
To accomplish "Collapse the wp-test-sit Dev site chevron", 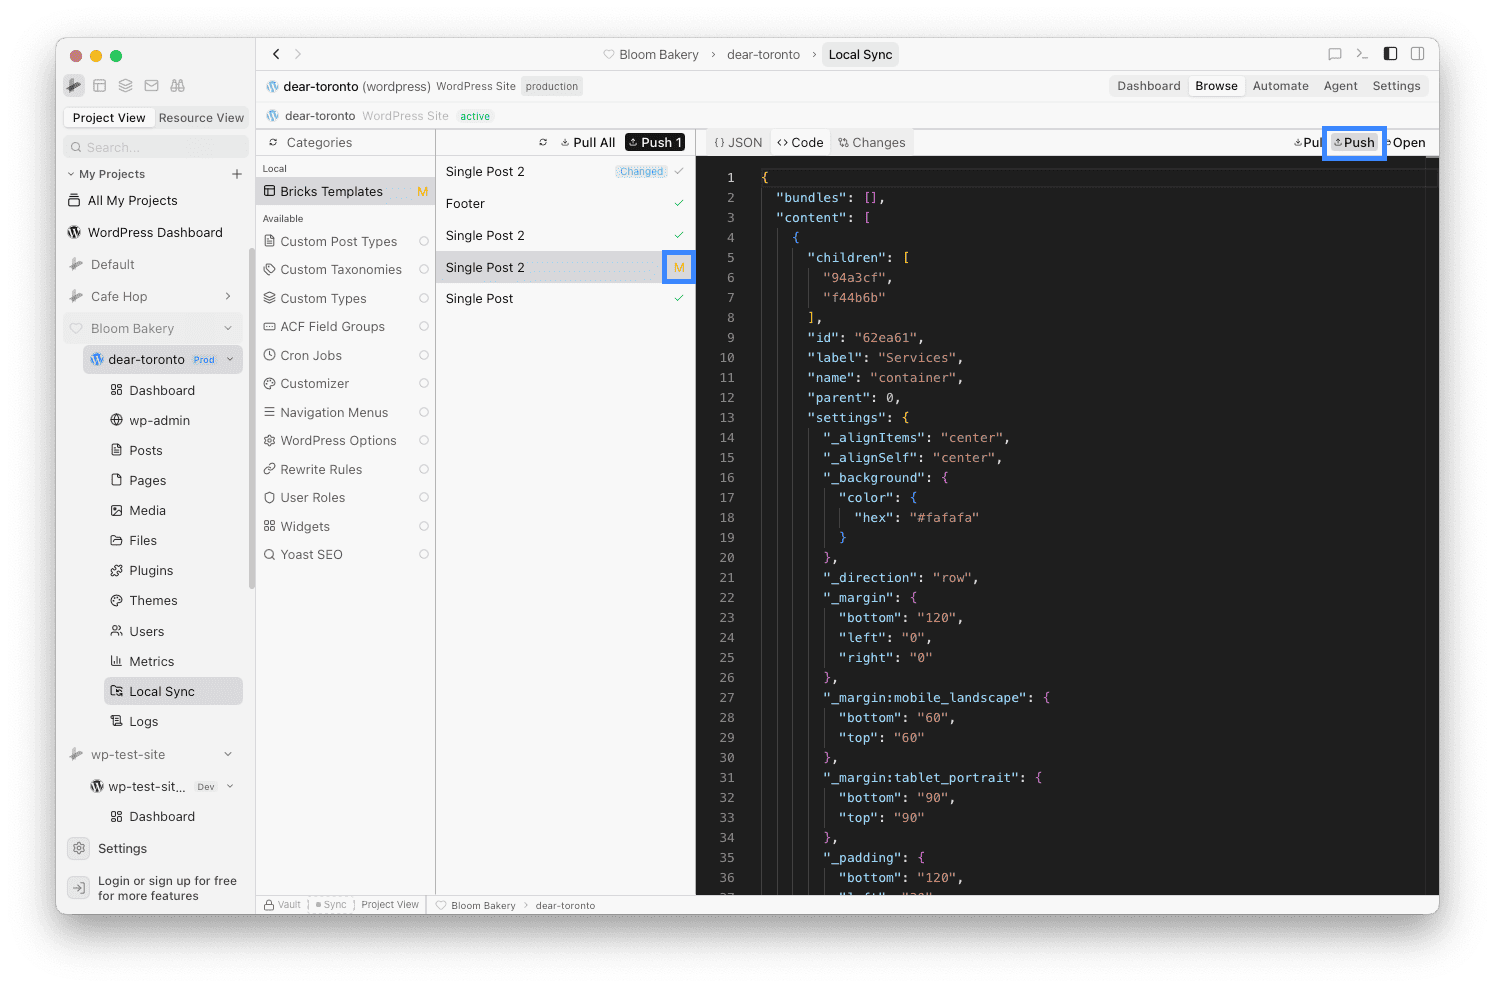I will point(230,786).
